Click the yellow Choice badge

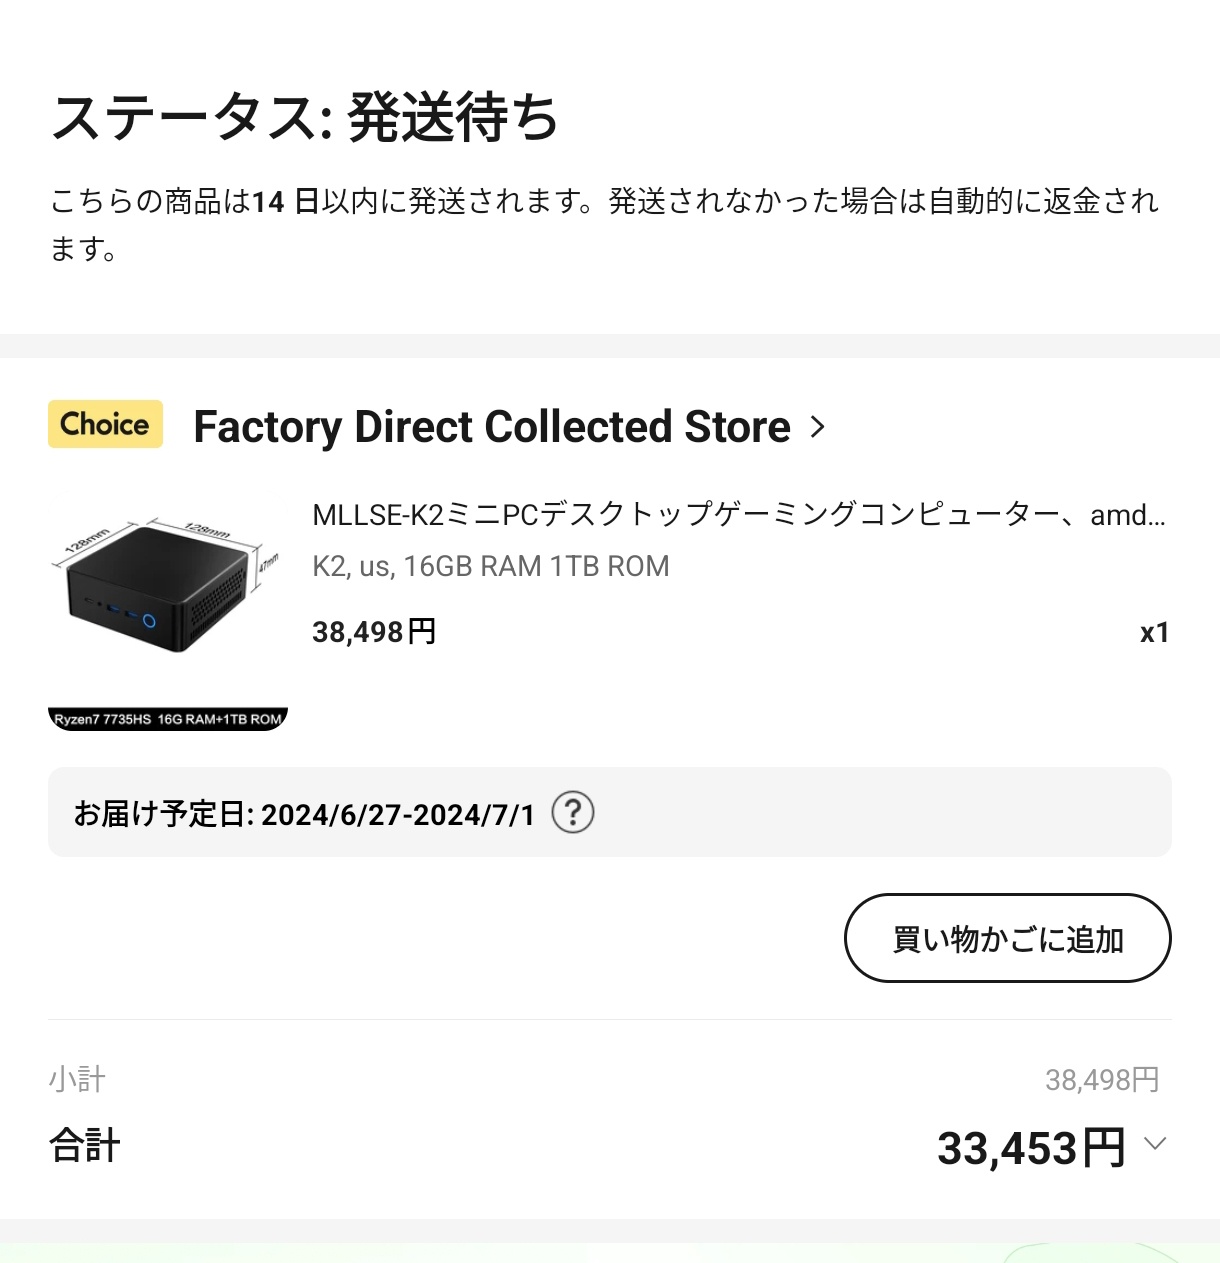pyautogui.click(x=105, y=424)
